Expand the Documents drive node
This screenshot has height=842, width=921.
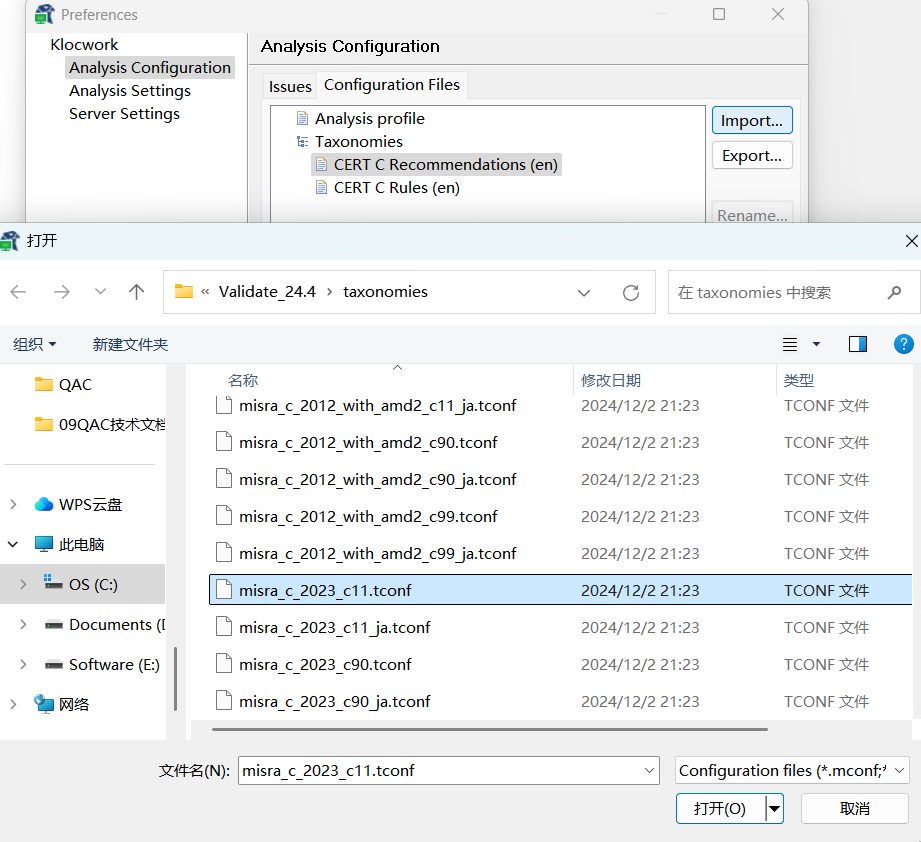(x=23, y=624)
